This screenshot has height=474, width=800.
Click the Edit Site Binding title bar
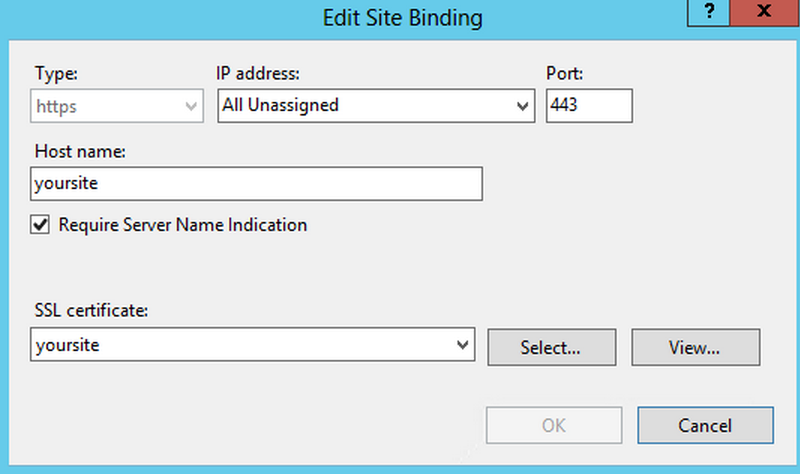(x=400, y=17)
